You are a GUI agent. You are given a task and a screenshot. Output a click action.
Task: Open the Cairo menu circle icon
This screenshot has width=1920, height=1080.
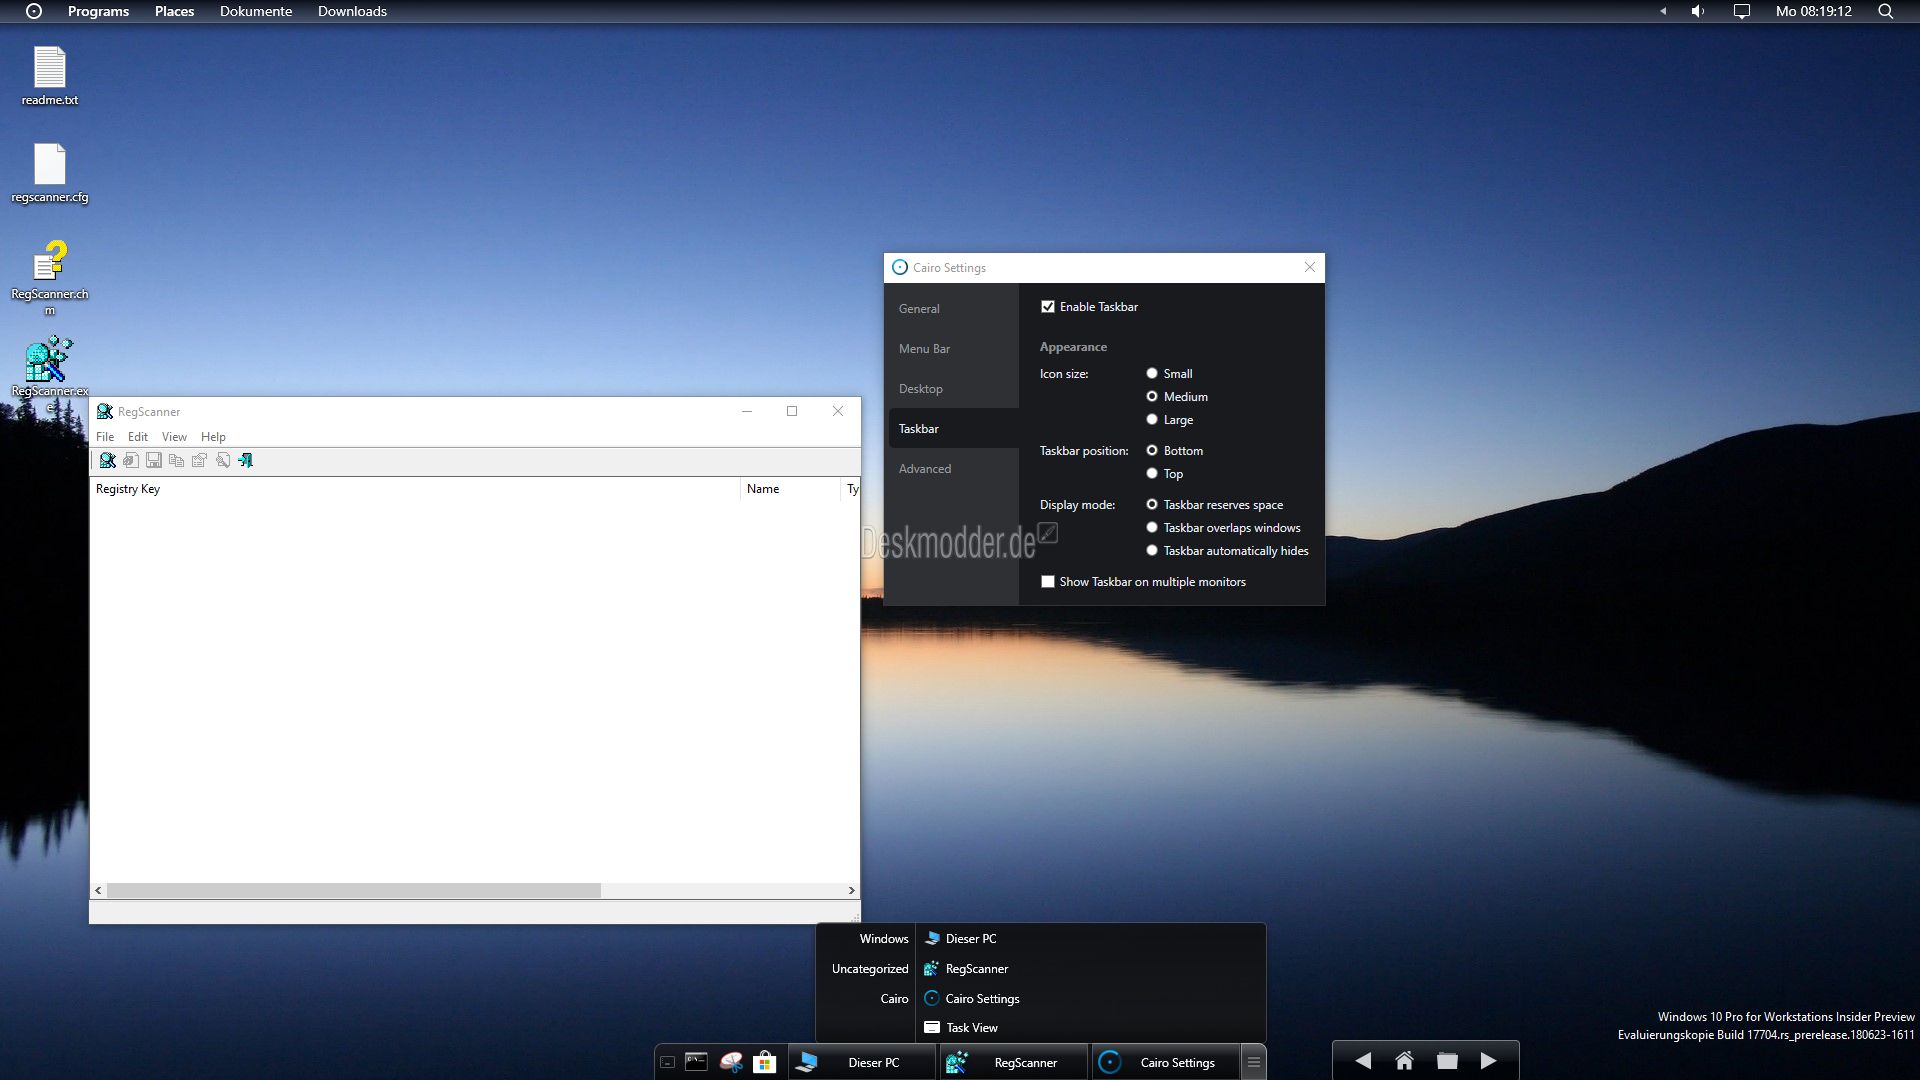coord(34,11)
